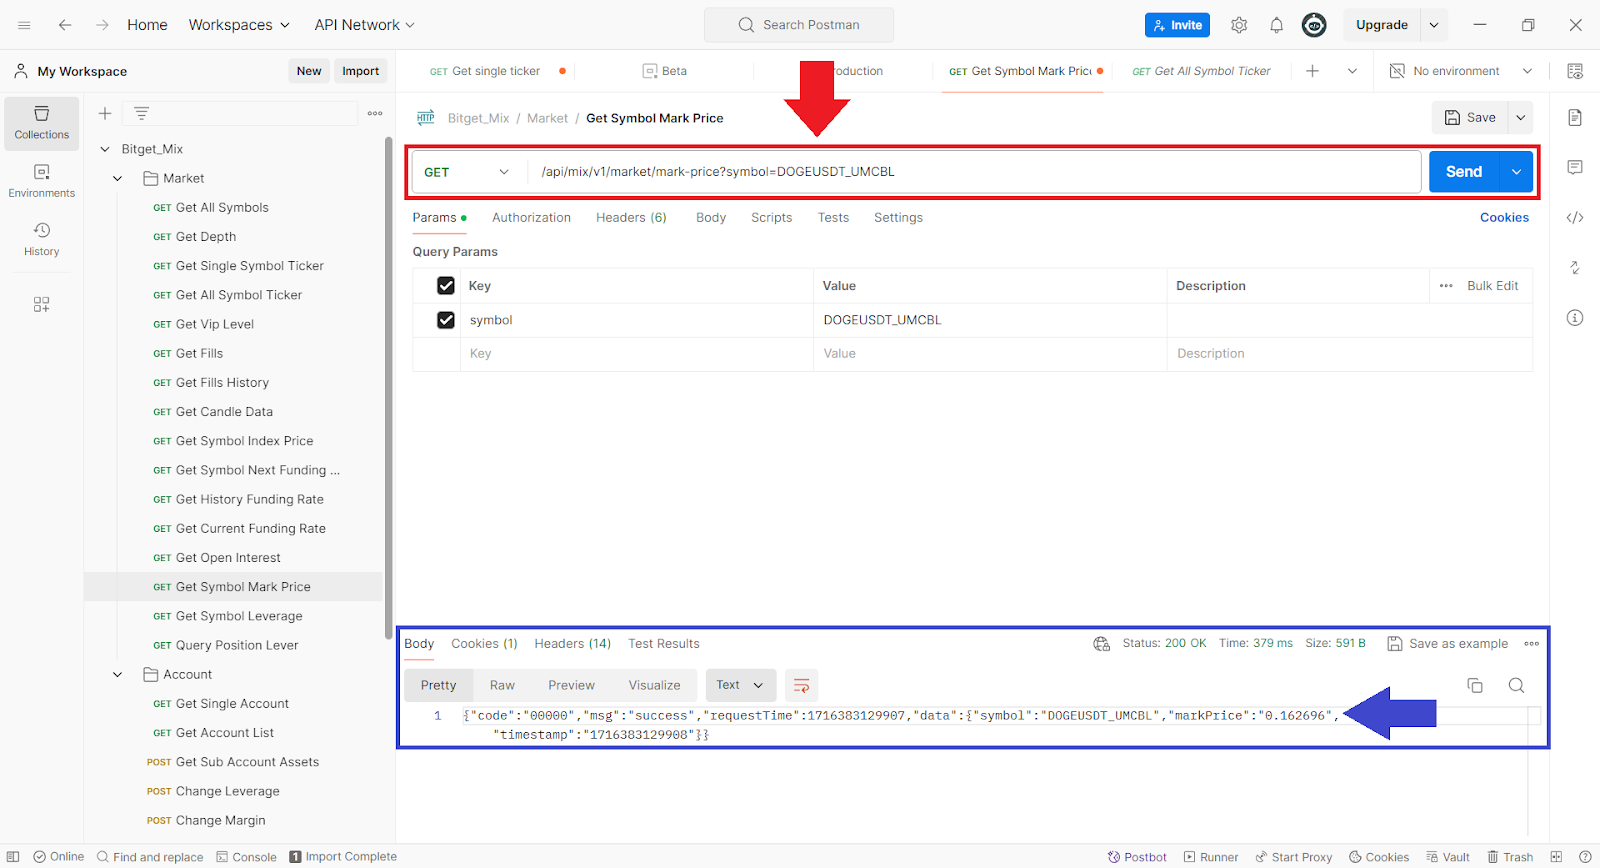Switch to the Raw response view
Screen dimensions: 1600x868
[x=502, y=685]
